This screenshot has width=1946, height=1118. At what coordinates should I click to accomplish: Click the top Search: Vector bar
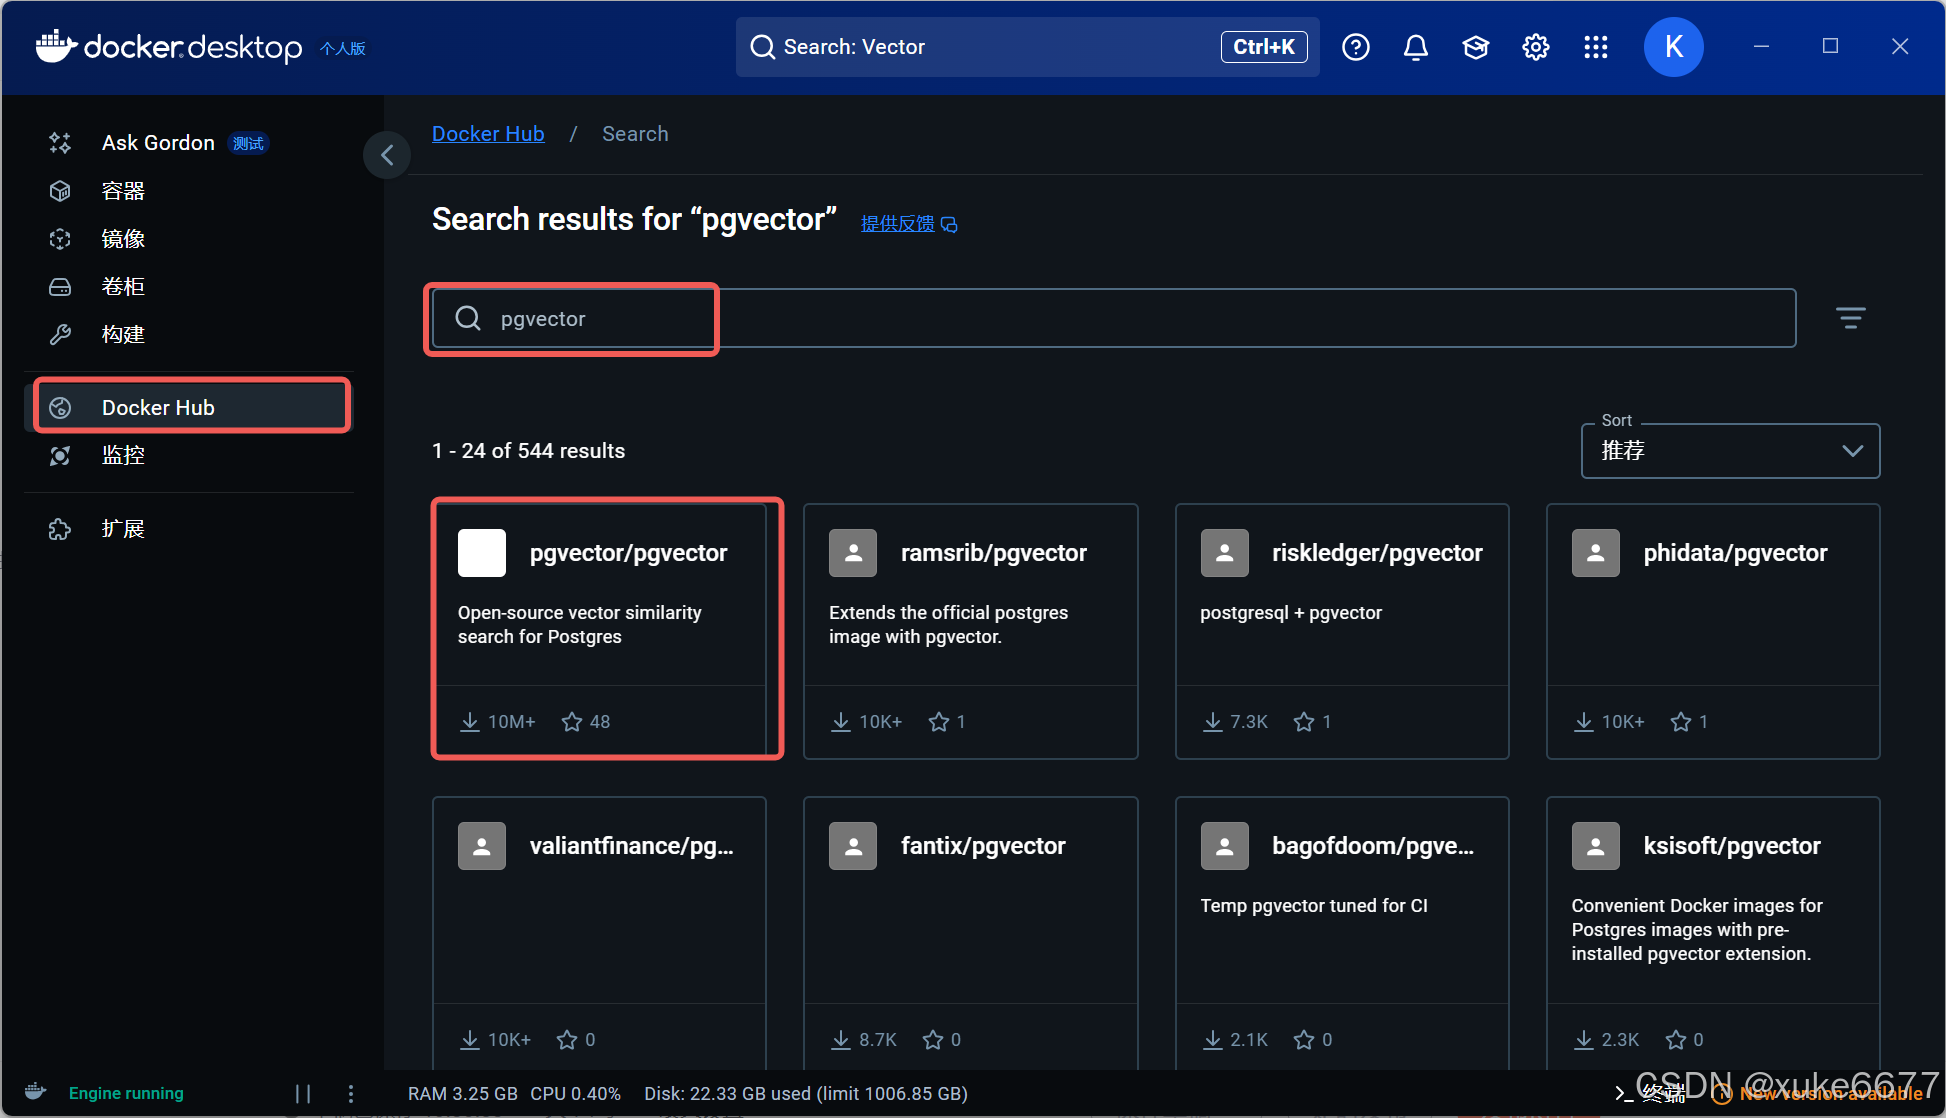(x=1028, y=47)
